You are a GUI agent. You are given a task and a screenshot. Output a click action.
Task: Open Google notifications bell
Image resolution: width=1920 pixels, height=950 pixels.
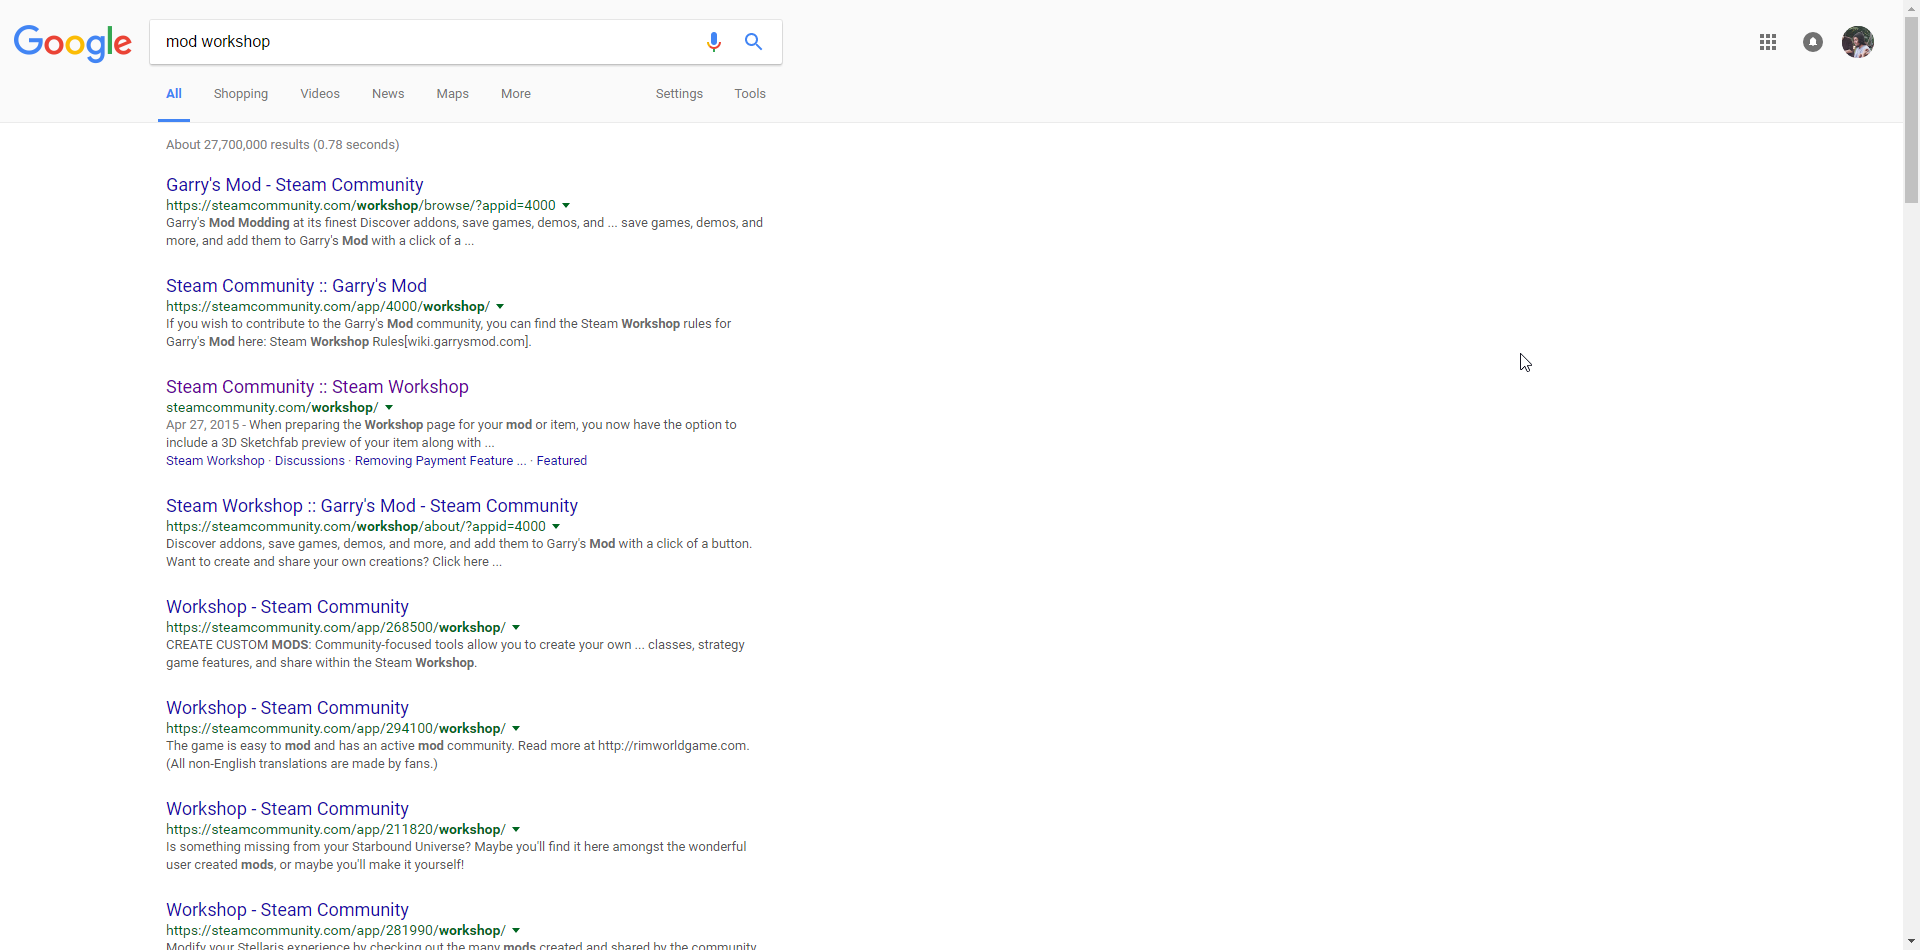pyautogui.click(x=1813, y=42)
